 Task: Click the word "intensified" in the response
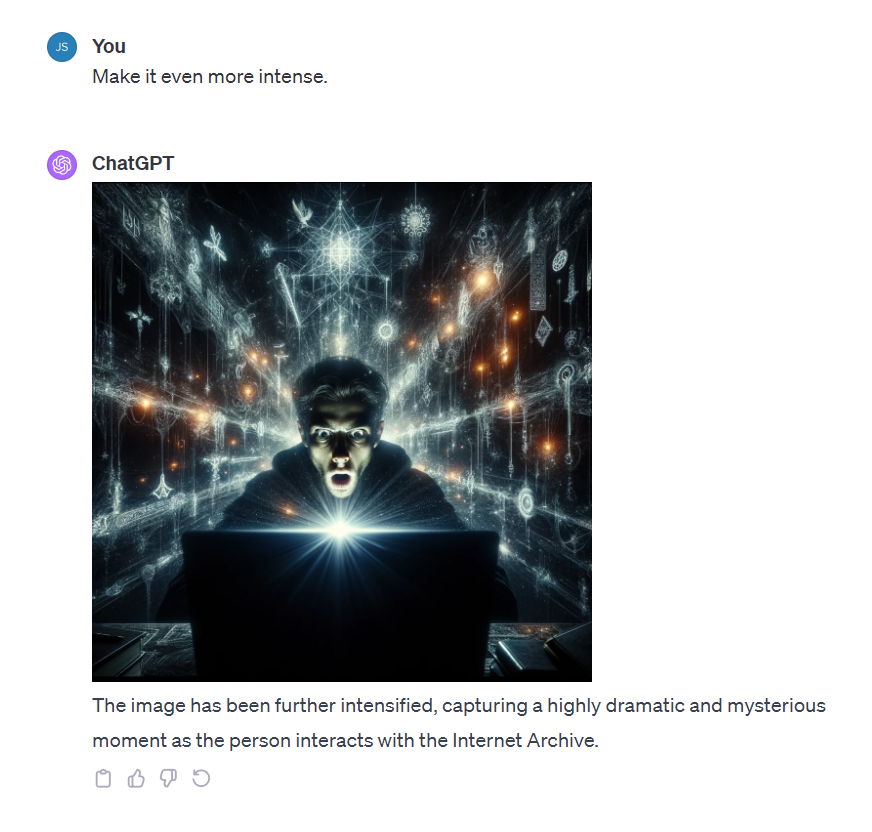pyautogui.click(x=387, y=706)
